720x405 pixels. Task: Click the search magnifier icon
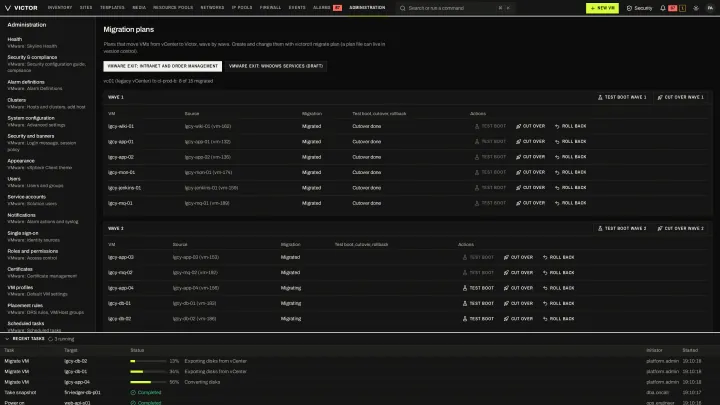click(403, 8)
